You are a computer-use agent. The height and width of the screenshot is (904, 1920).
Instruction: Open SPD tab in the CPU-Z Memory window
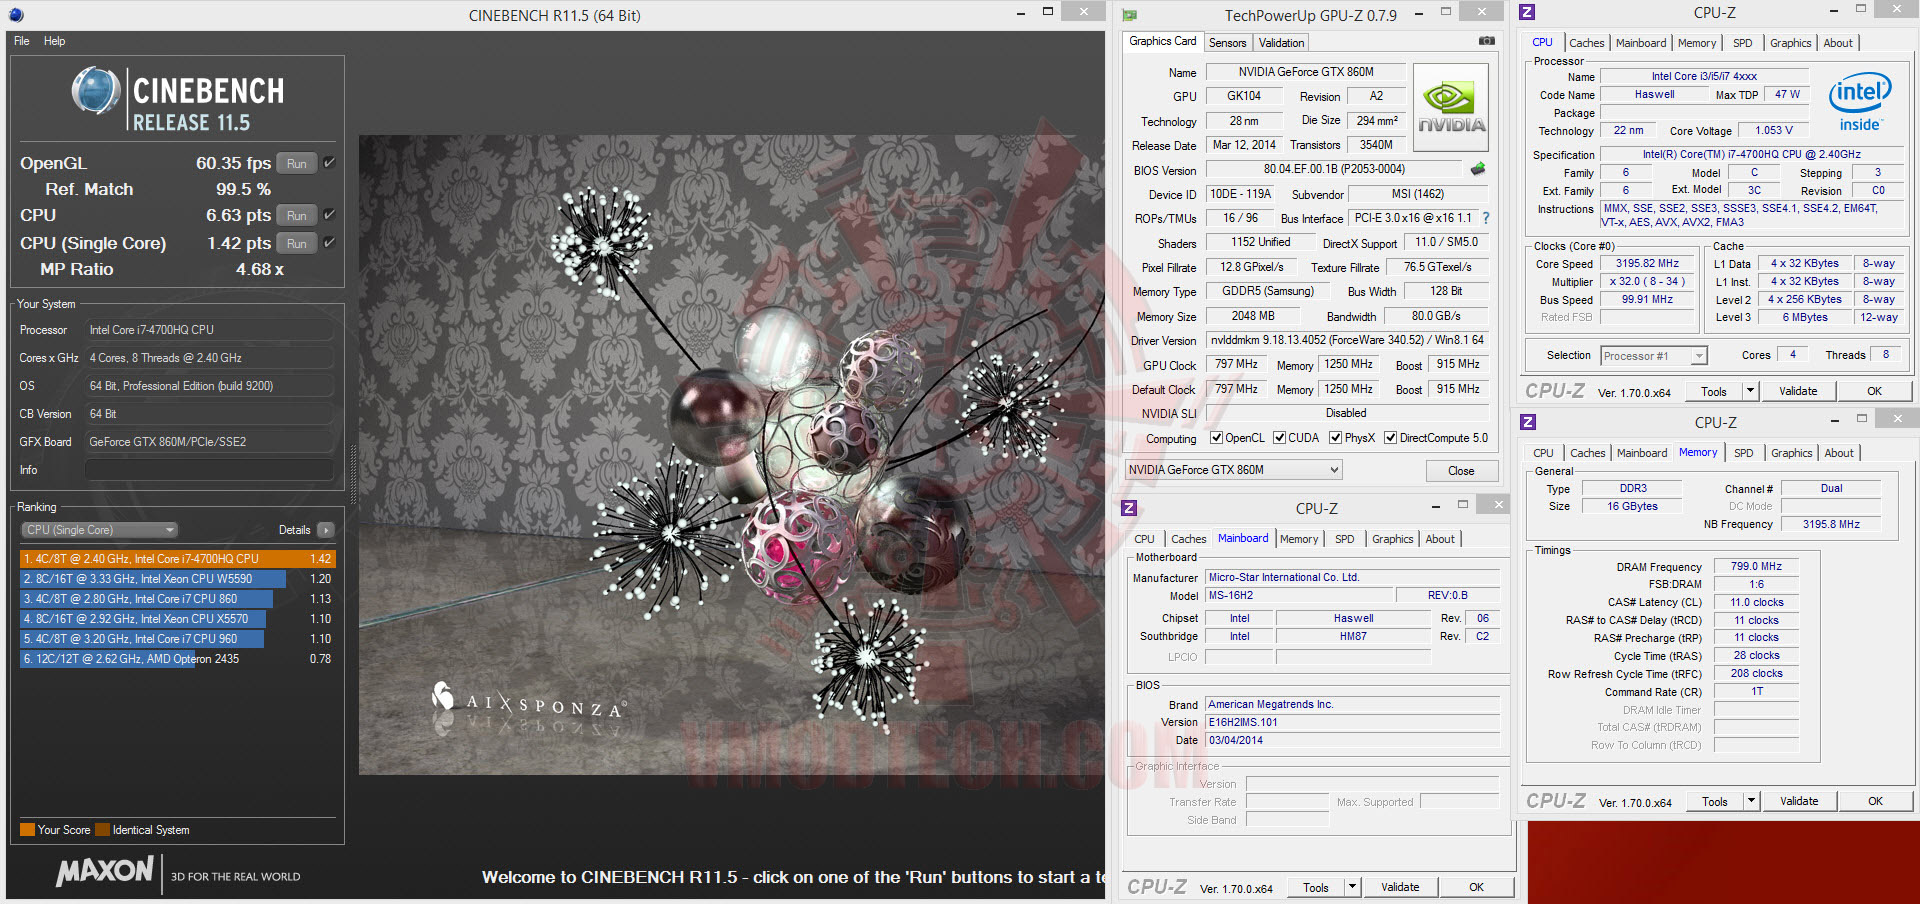[x=1744, y=453]
